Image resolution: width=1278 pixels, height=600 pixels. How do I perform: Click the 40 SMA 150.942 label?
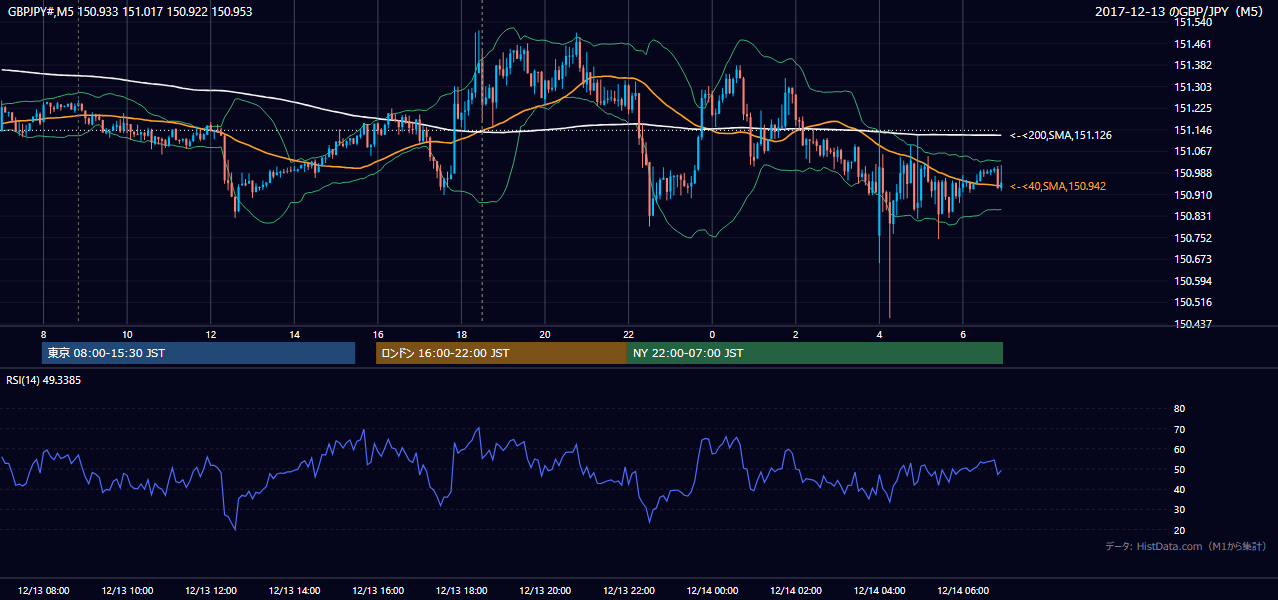[x=1057, y=186]
